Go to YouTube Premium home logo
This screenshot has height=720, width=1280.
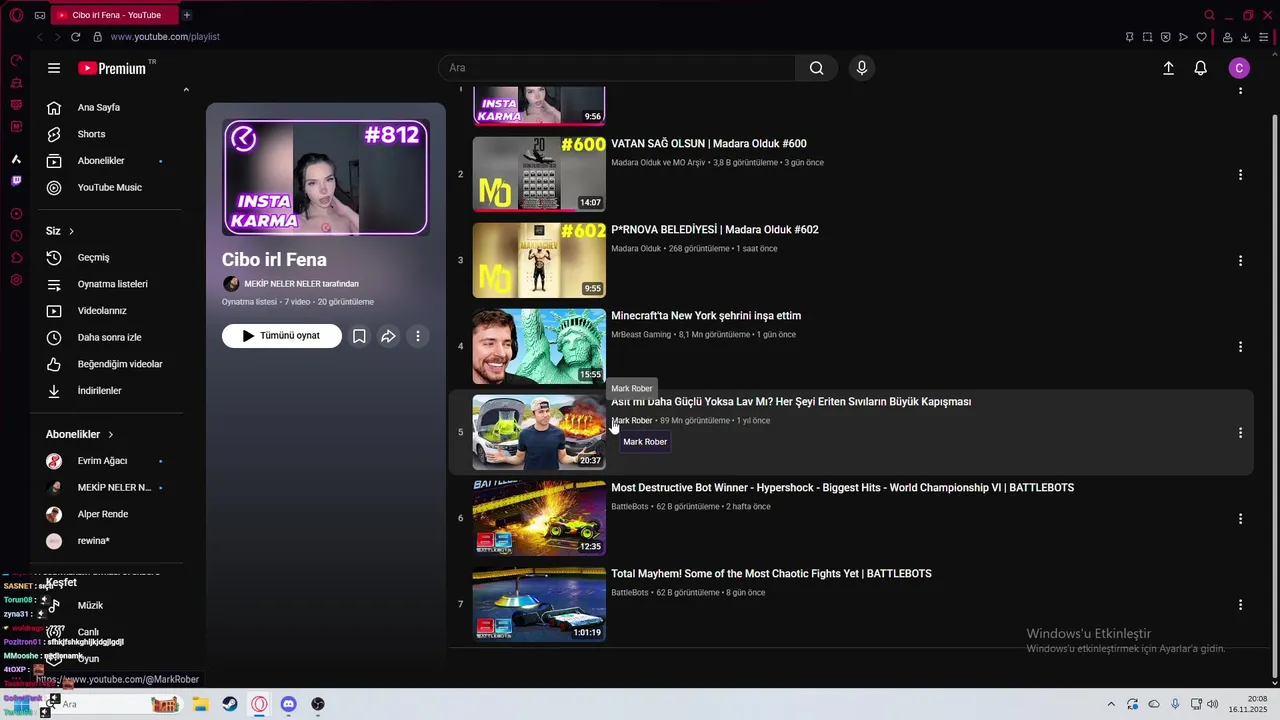pyautogui.click(x=112, y=68)
